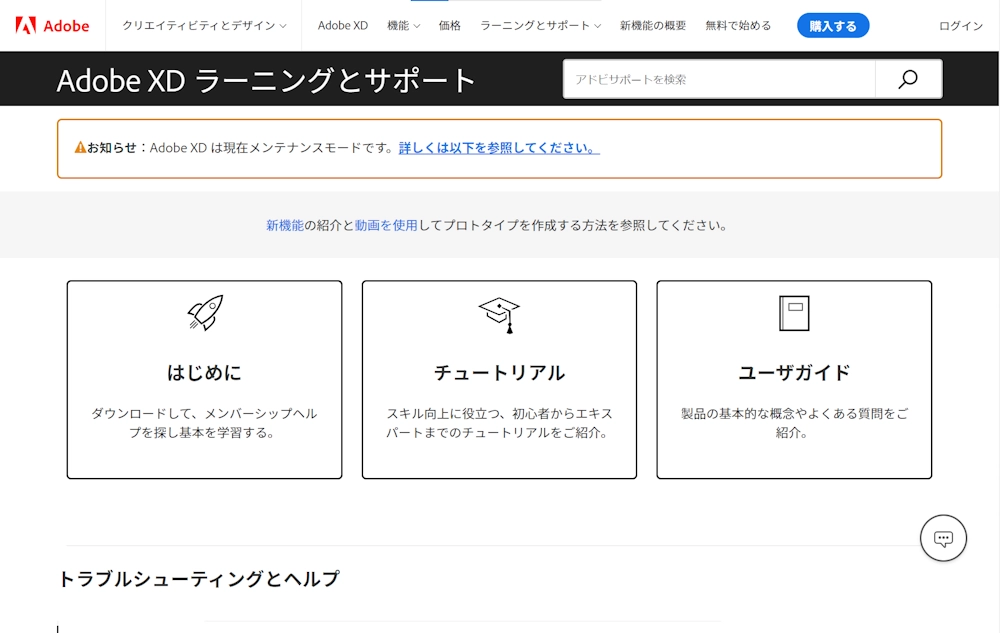Click the rocket icon above はじめに
The height and width of the screenshot is (633, 1000).
coord(205,313)
